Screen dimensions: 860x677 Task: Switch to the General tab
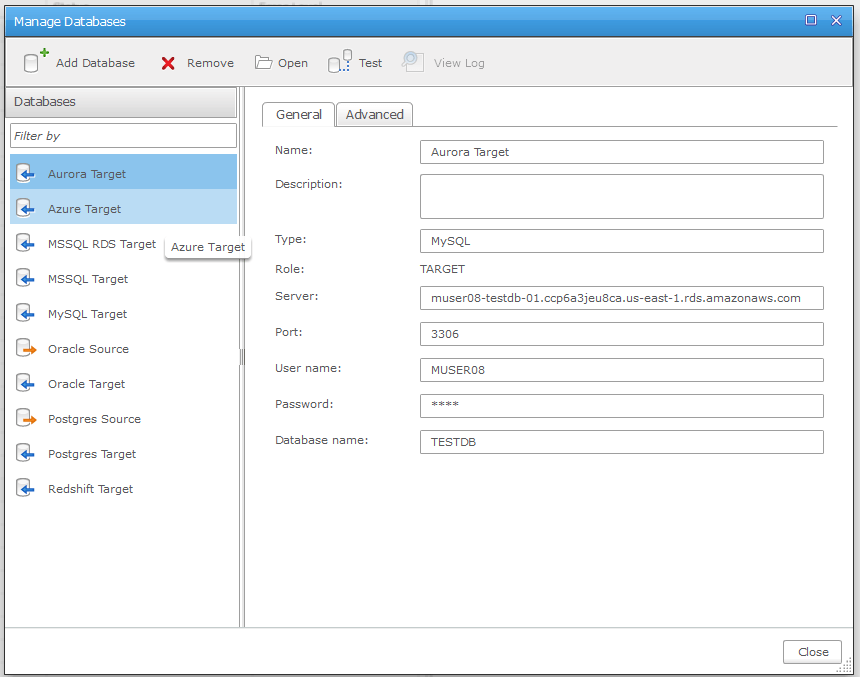click(298, 115)
